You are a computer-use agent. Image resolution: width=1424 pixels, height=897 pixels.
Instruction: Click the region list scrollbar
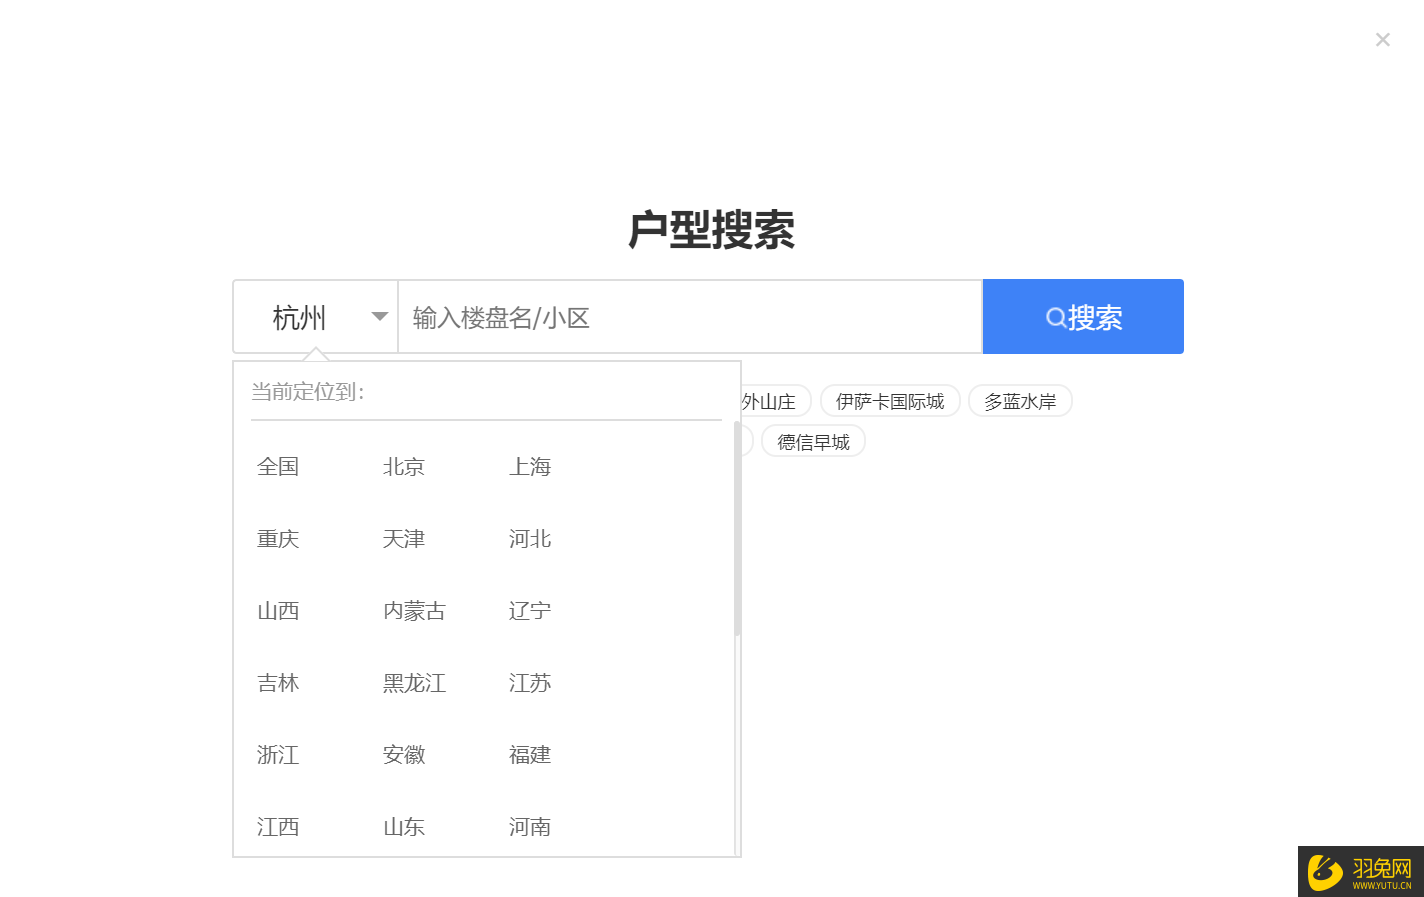[737, 530]
